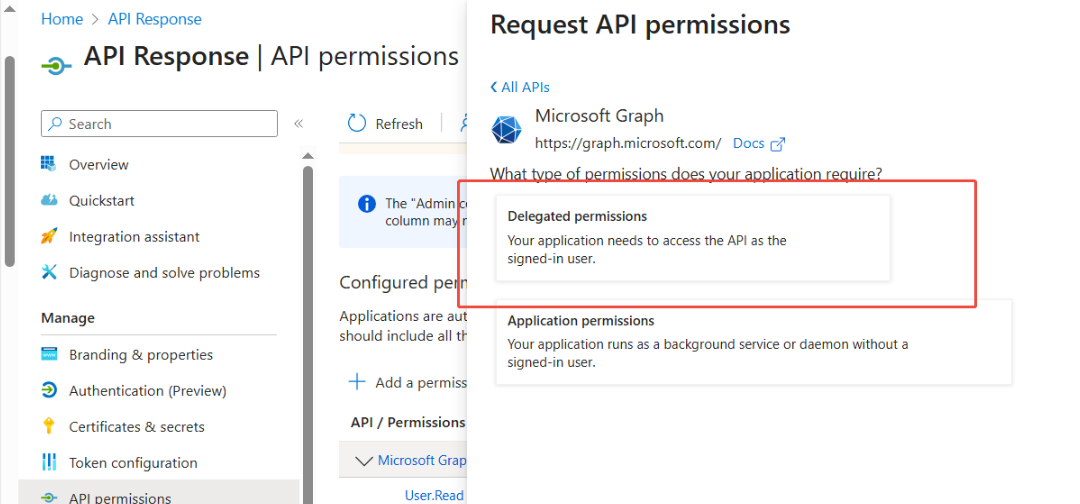Collapse the Microsoft Graph permissions row
1080x504 pixels.
(x=362, y=461)
